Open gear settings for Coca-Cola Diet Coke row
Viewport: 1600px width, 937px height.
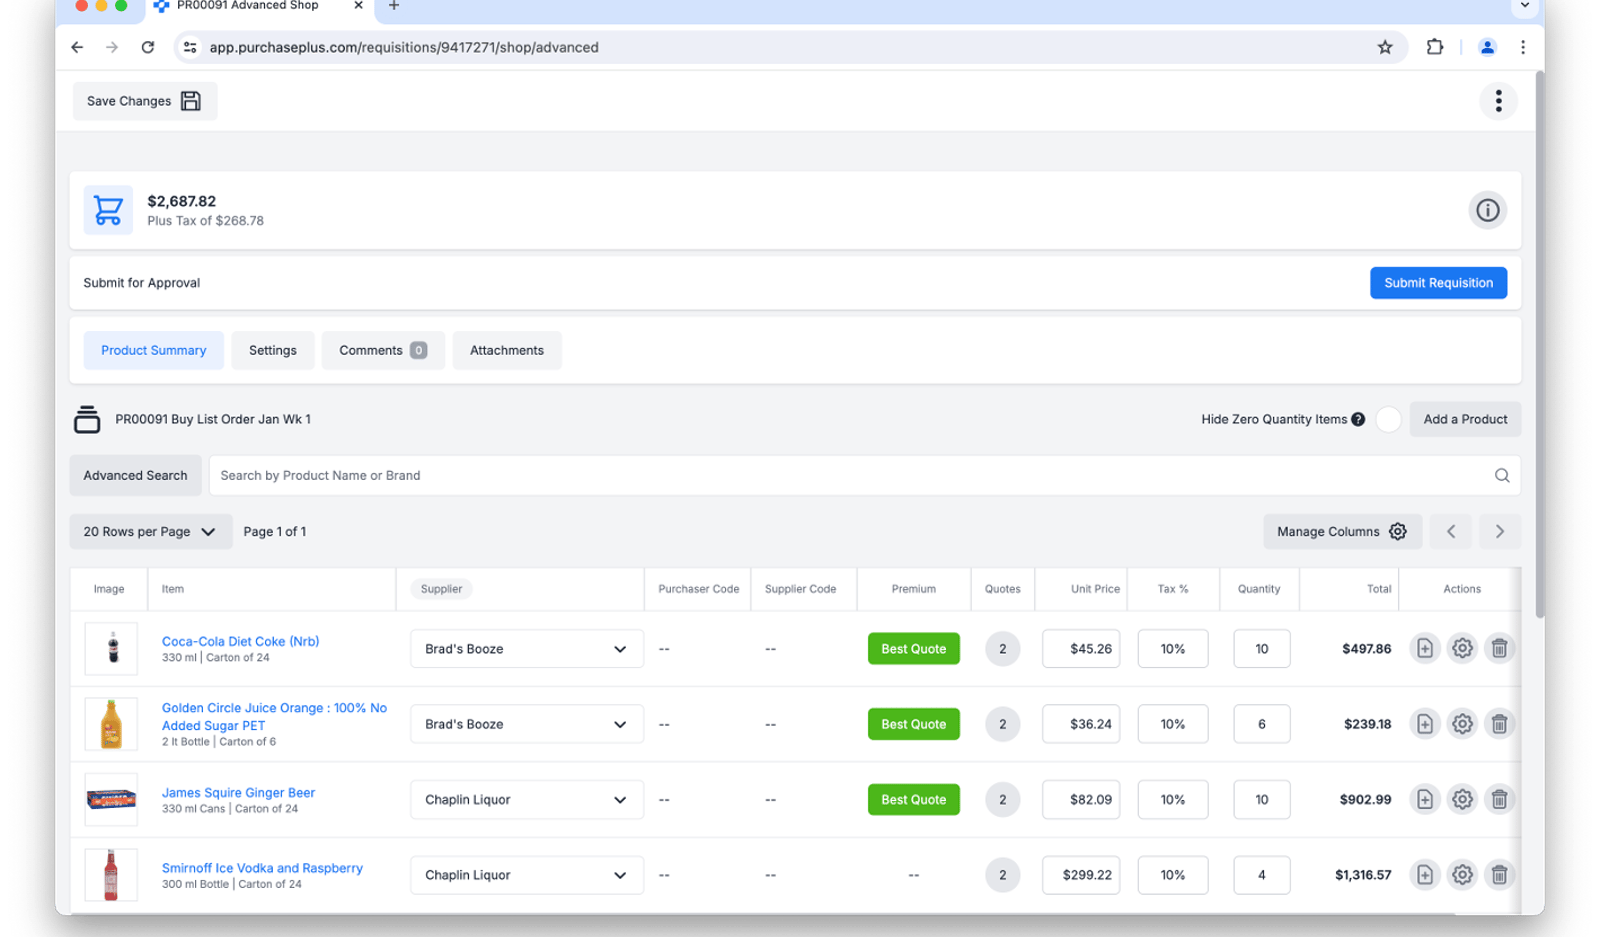1462,648
